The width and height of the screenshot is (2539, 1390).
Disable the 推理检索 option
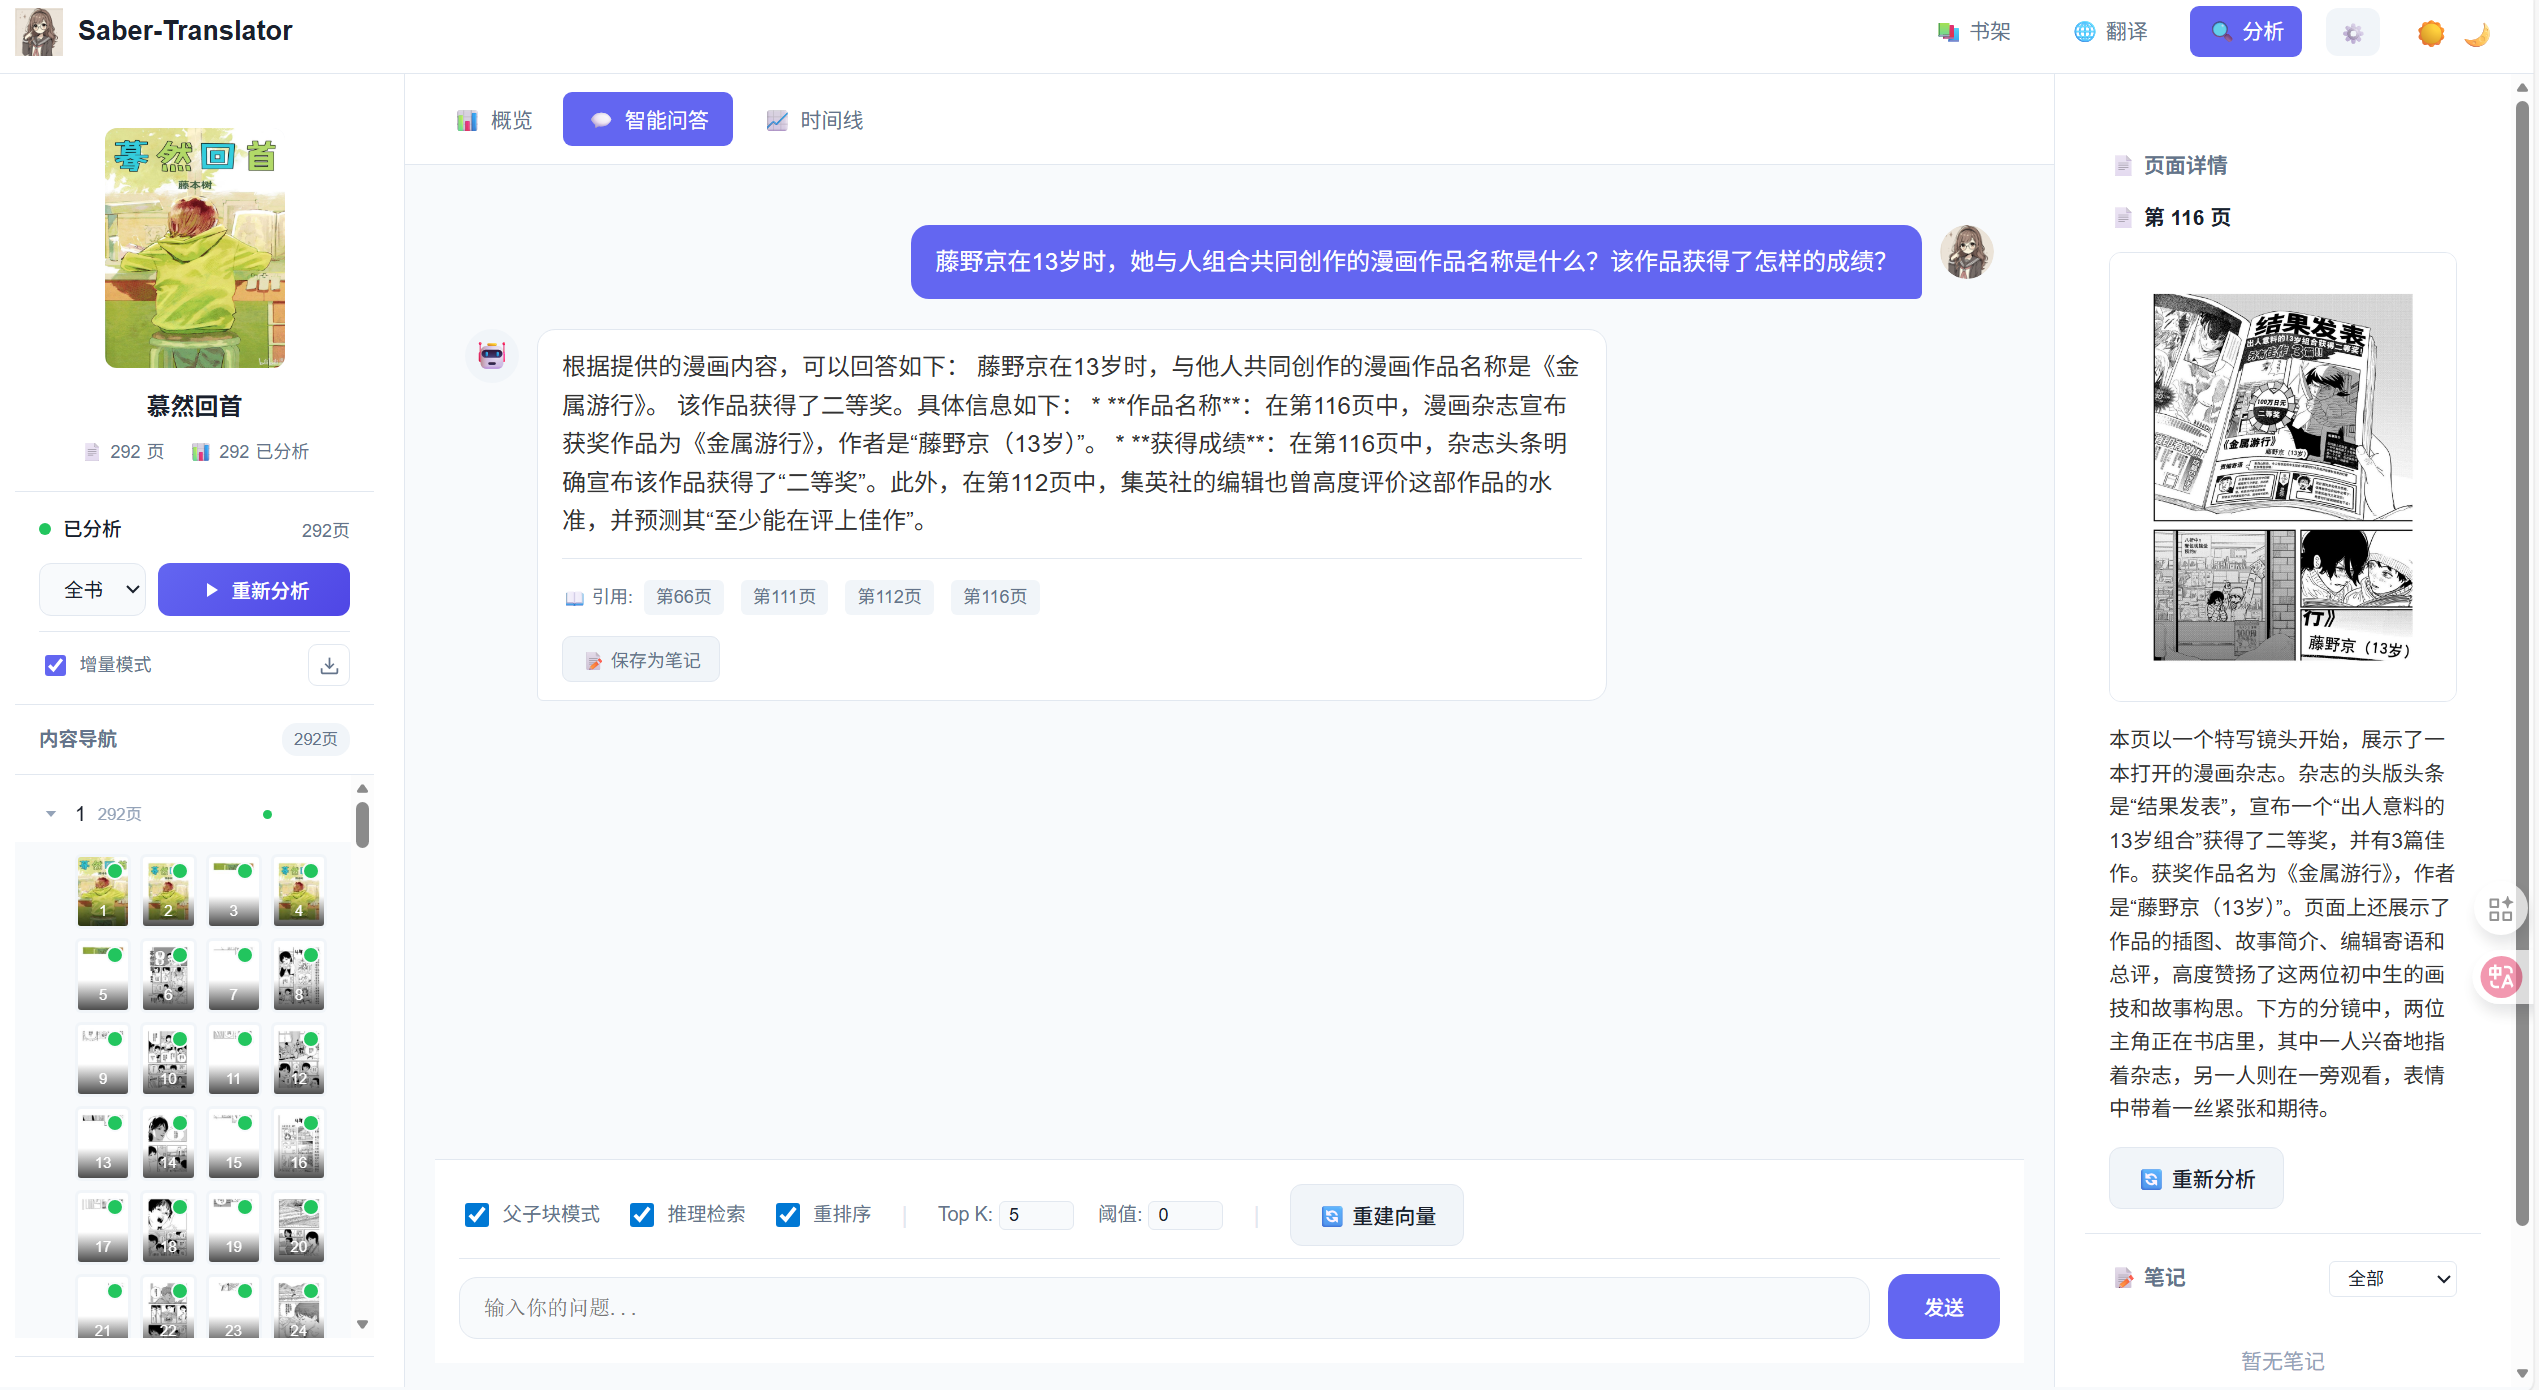pos(642,1214)
